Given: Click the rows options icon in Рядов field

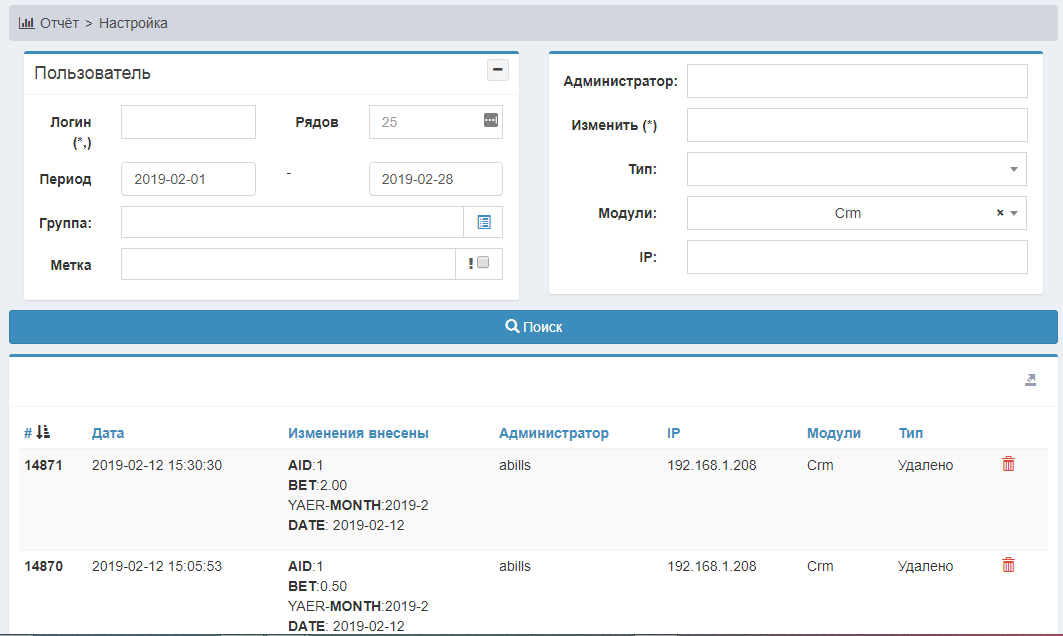Looking at the screenshot, I should coord(490,121).
